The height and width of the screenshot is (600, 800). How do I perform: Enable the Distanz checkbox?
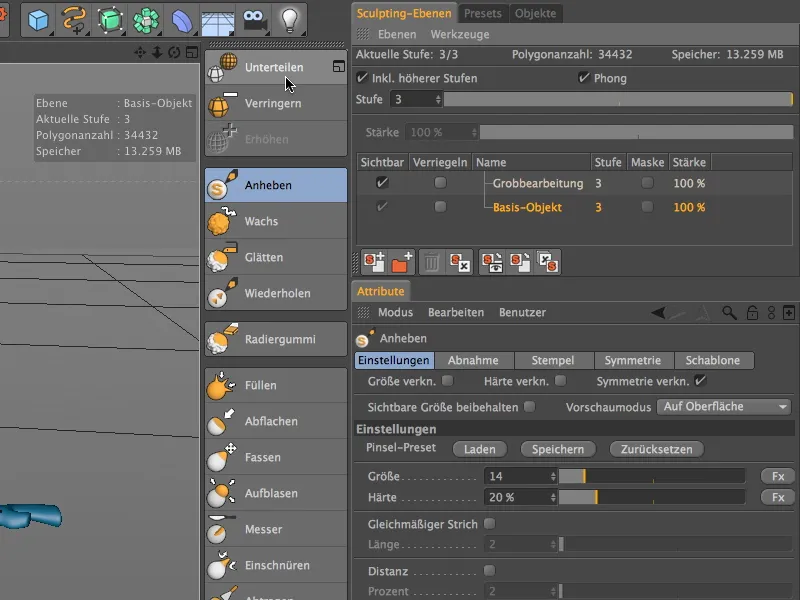click(489, 570)
